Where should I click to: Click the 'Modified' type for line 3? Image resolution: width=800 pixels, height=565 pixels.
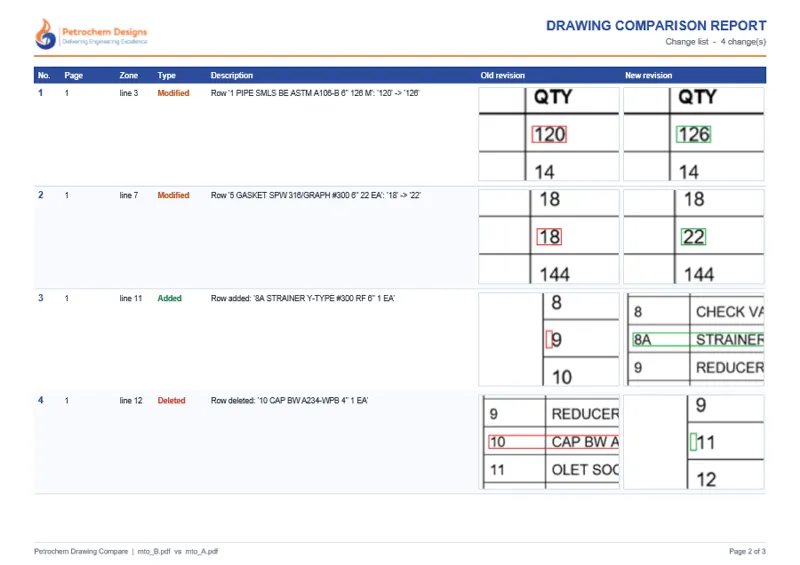tap(173, 93)
